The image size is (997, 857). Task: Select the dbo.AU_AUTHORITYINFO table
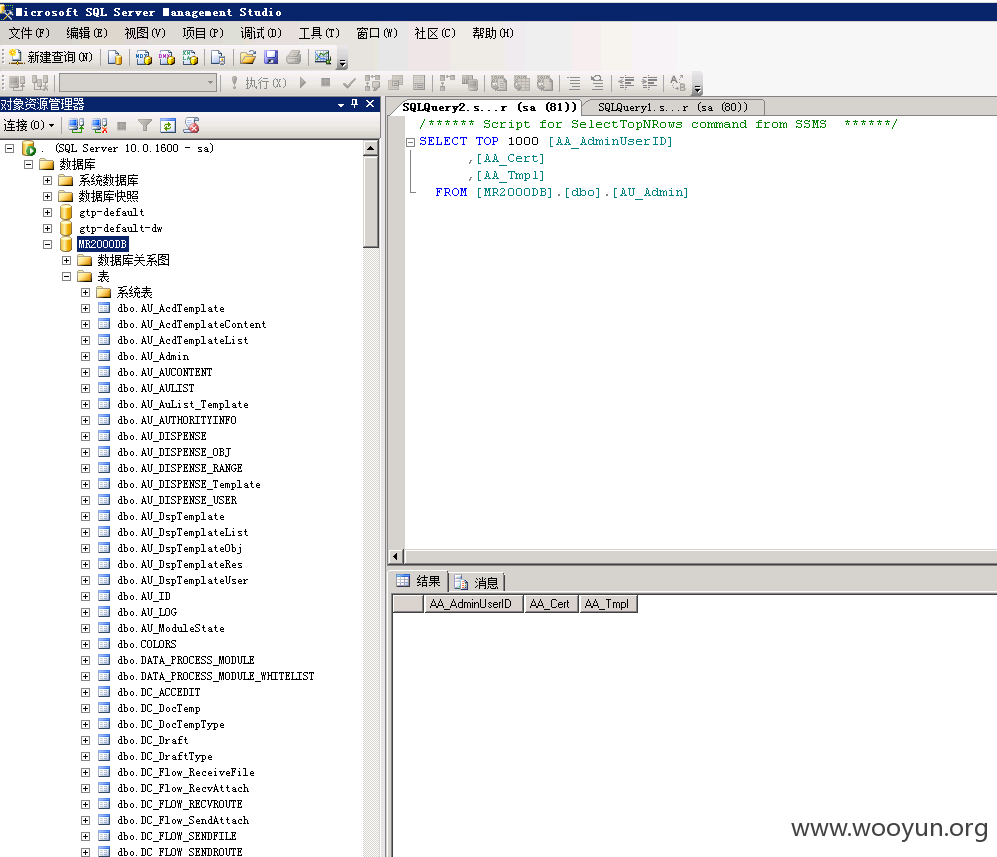177,420
